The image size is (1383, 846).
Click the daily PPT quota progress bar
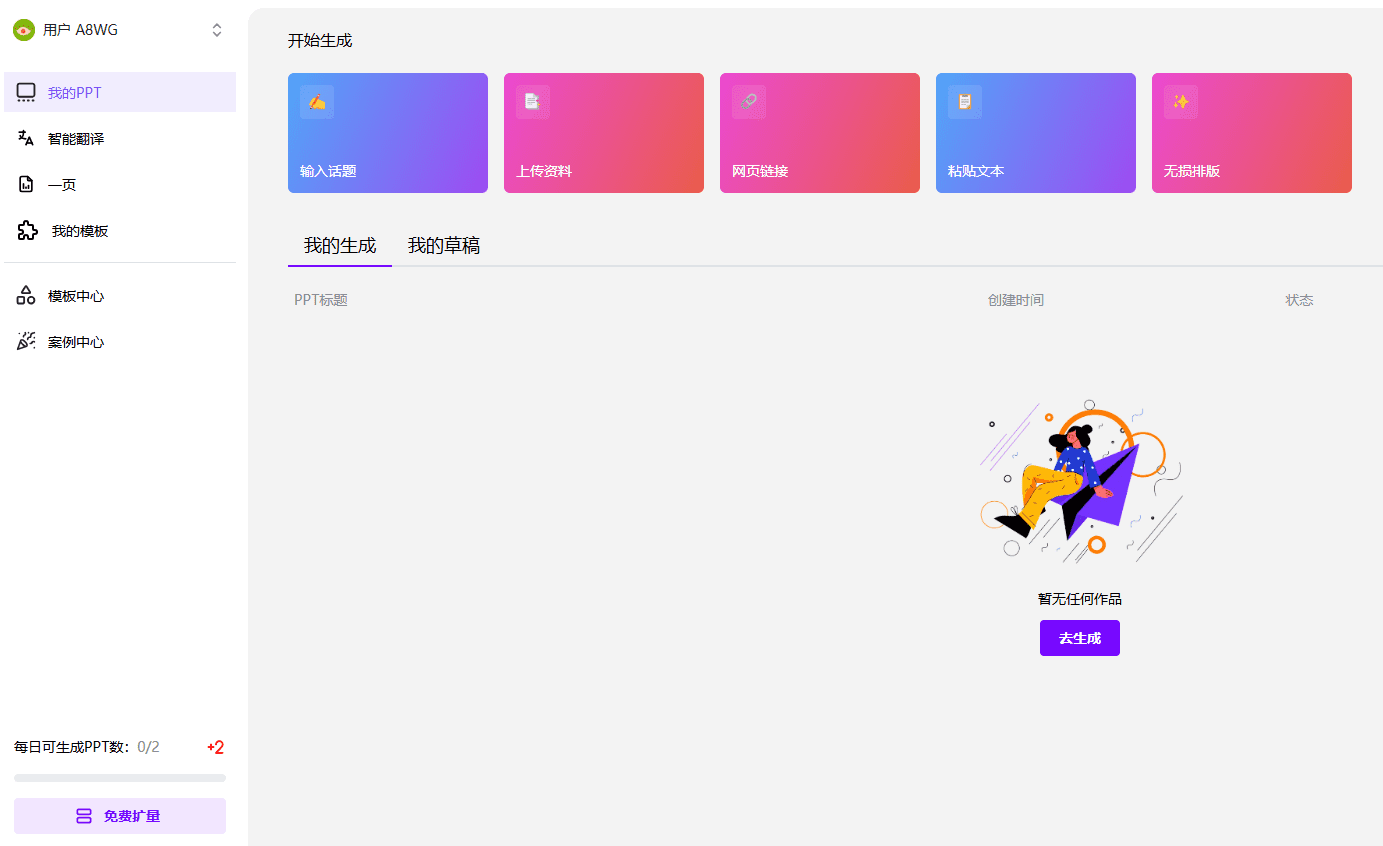[x=120, y=777]
